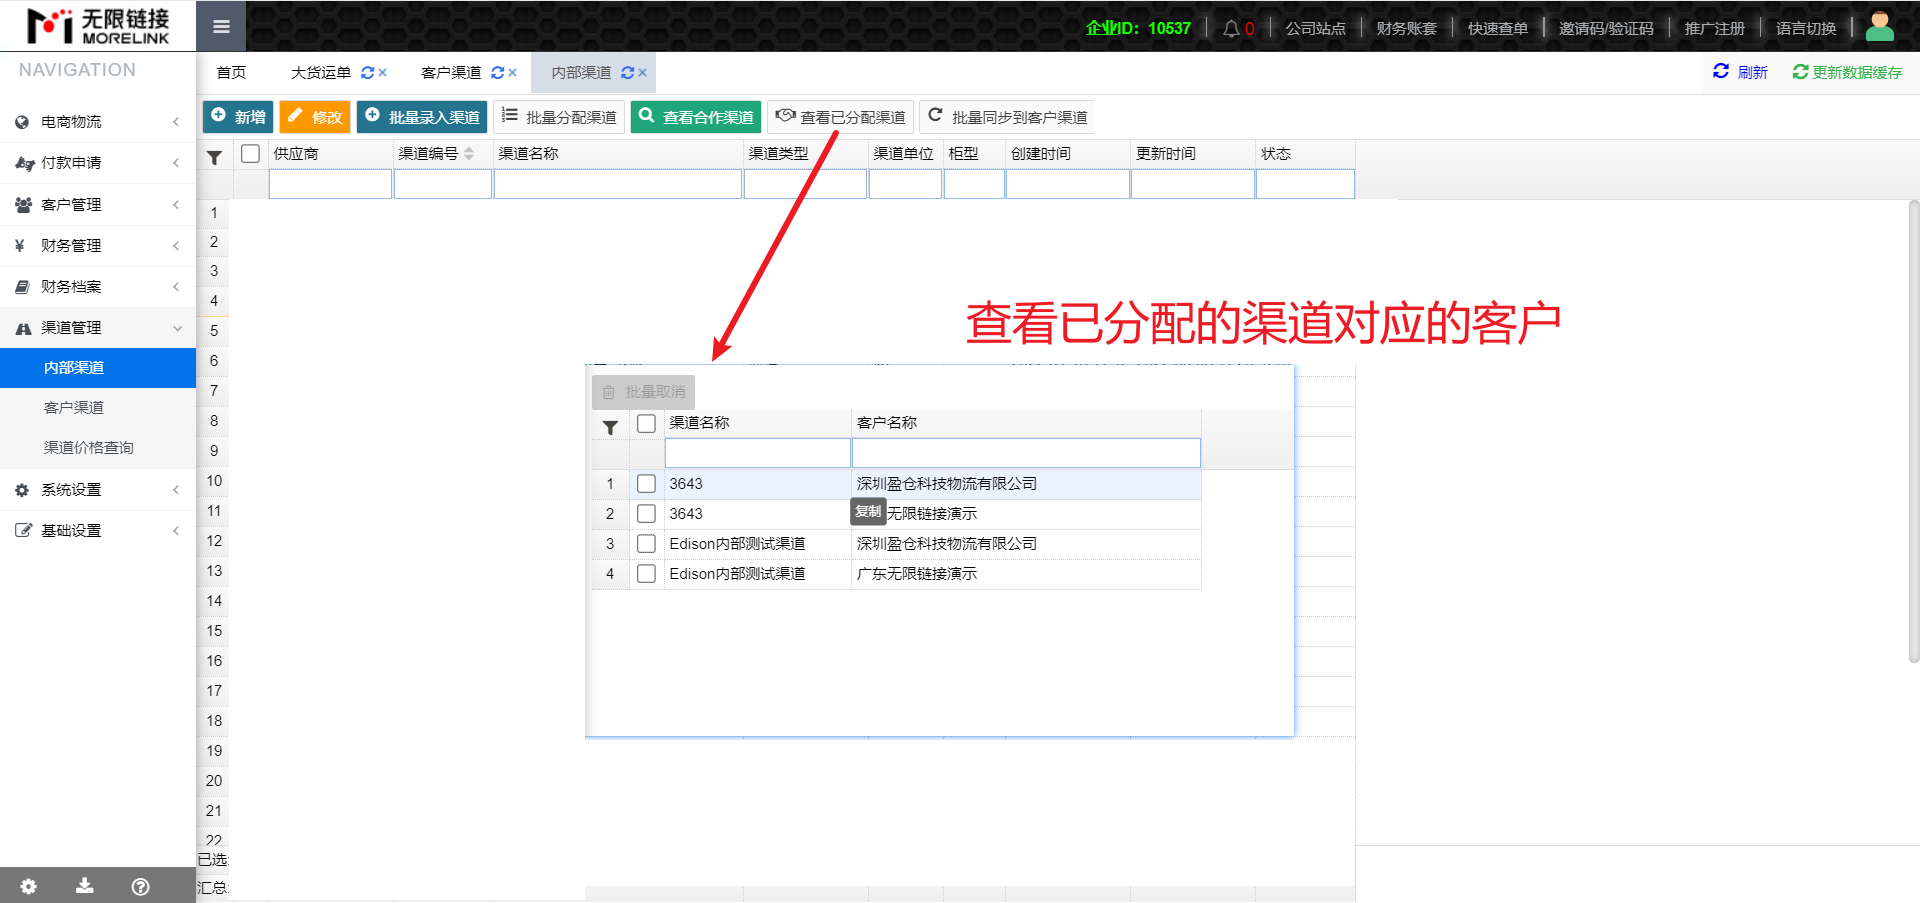Viewport: 1920px width, 903px height.
Task: Click the popup grid filter funnel icon
Action: (610, 427)
